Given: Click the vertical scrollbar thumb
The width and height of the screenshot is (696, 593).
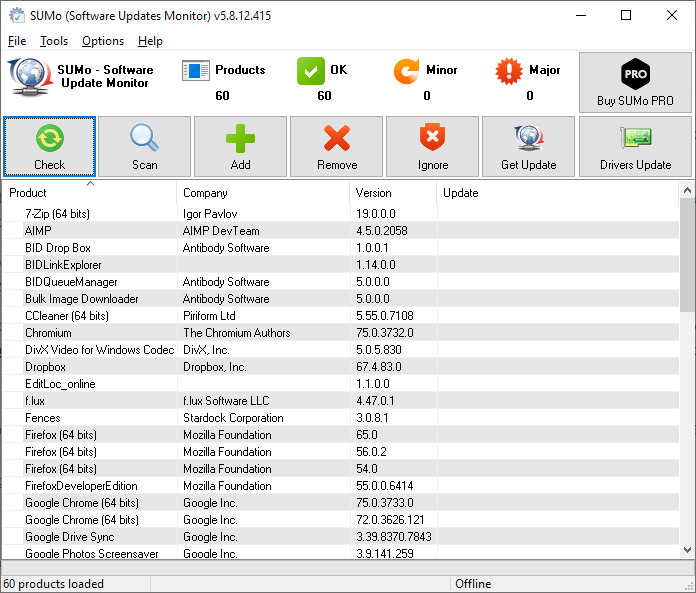Looking at the screenshot, I should click(687, 255).
